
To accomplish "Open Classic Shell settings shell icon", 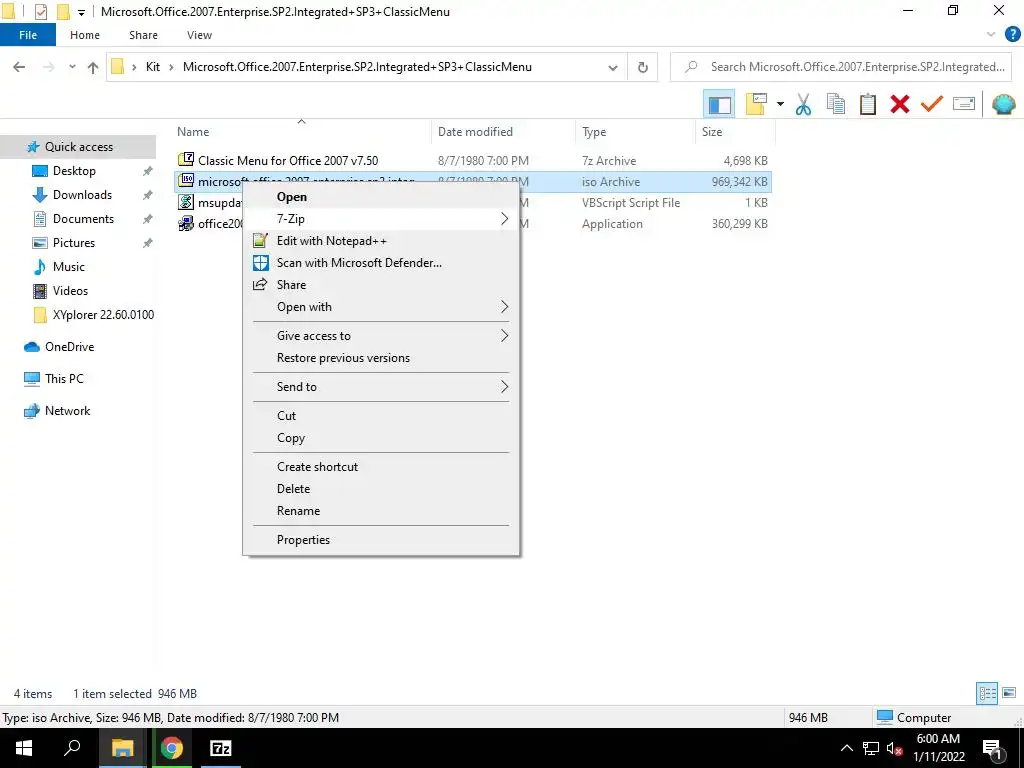I will (x=1003, y=104).
